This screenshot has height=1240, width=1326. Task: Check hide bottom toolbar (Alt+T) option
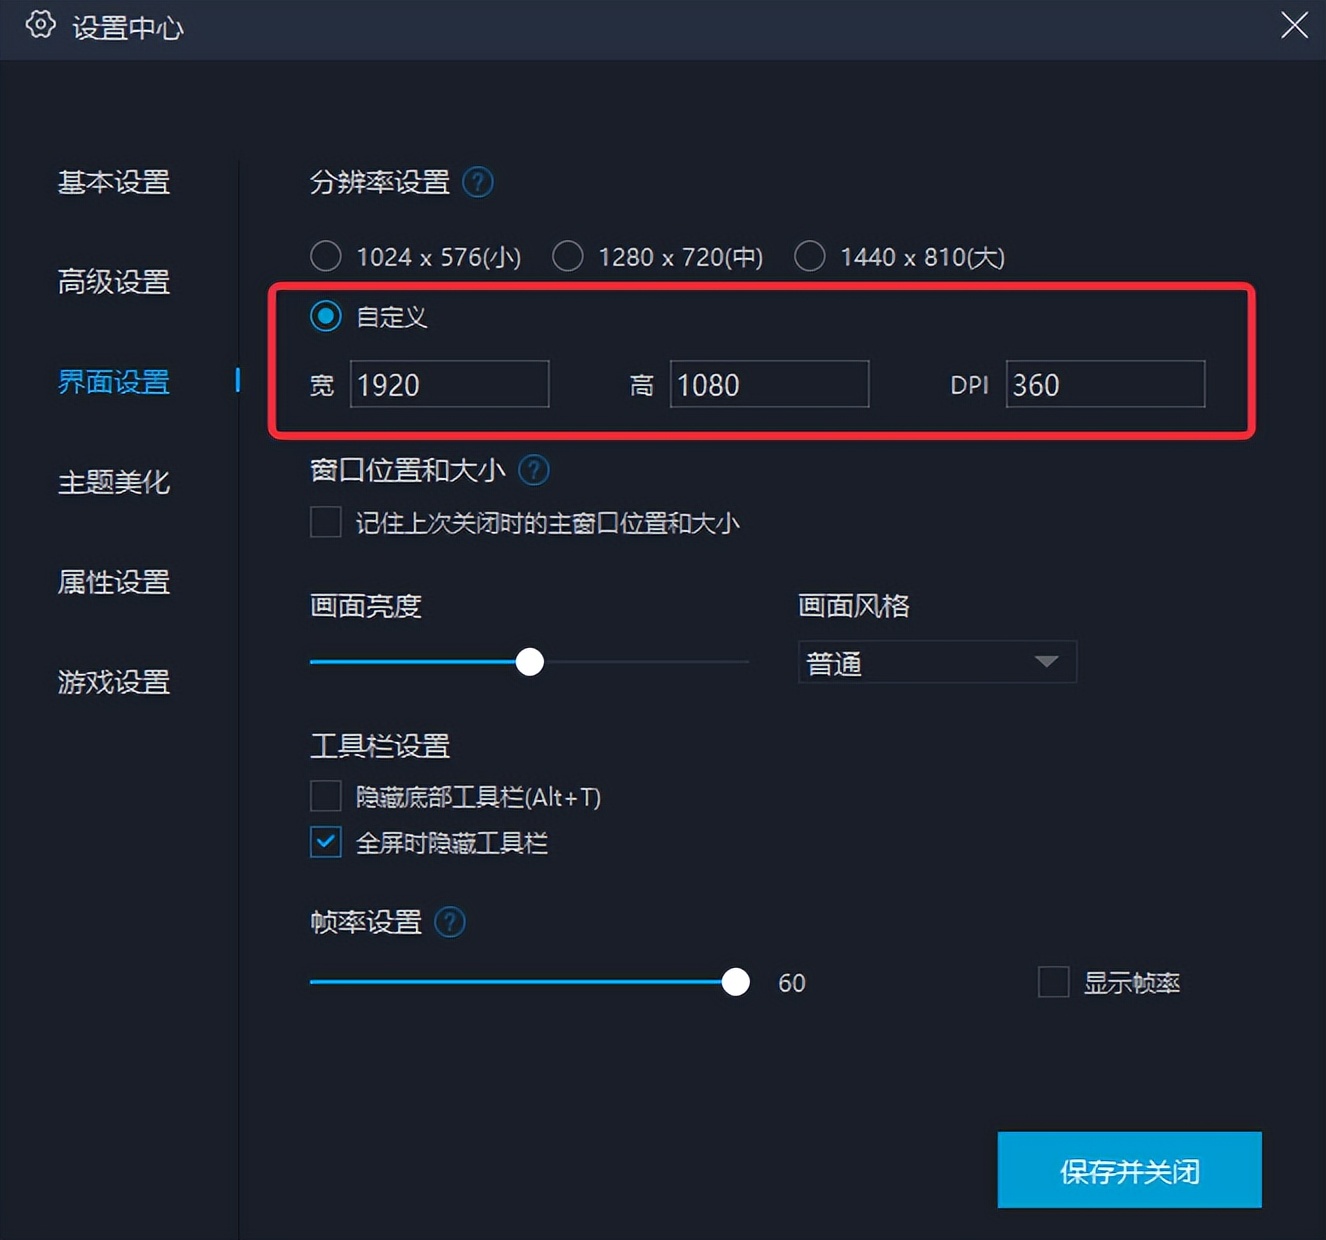(x=325, y=795)
